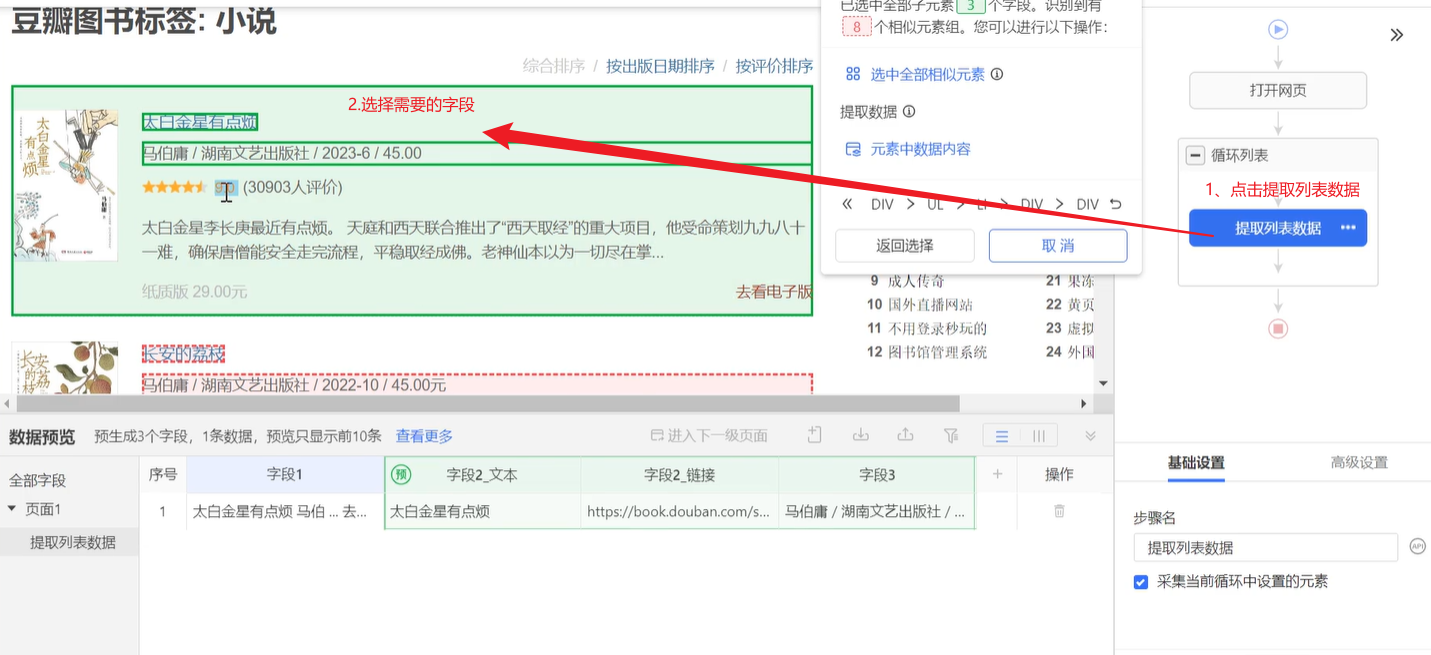The width and height of the screenshot is (1431, 655).
Task: Click the import (download arrow) icon
Action: tap(860, 435)
